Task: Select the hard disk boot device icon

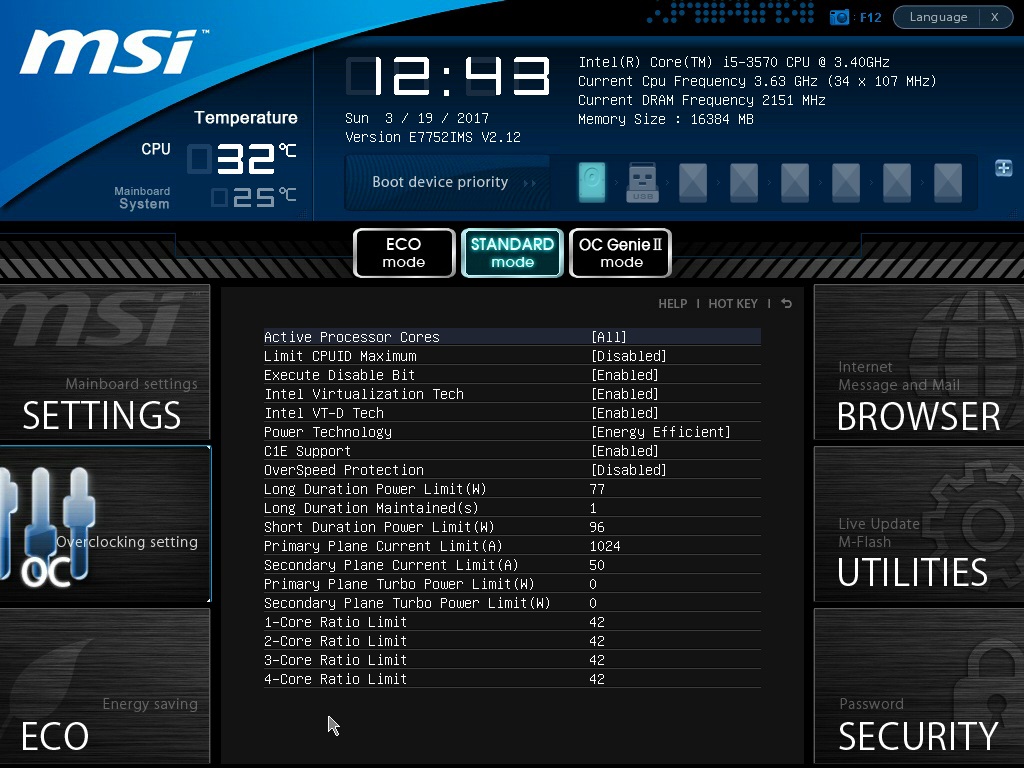Action: 592,182
